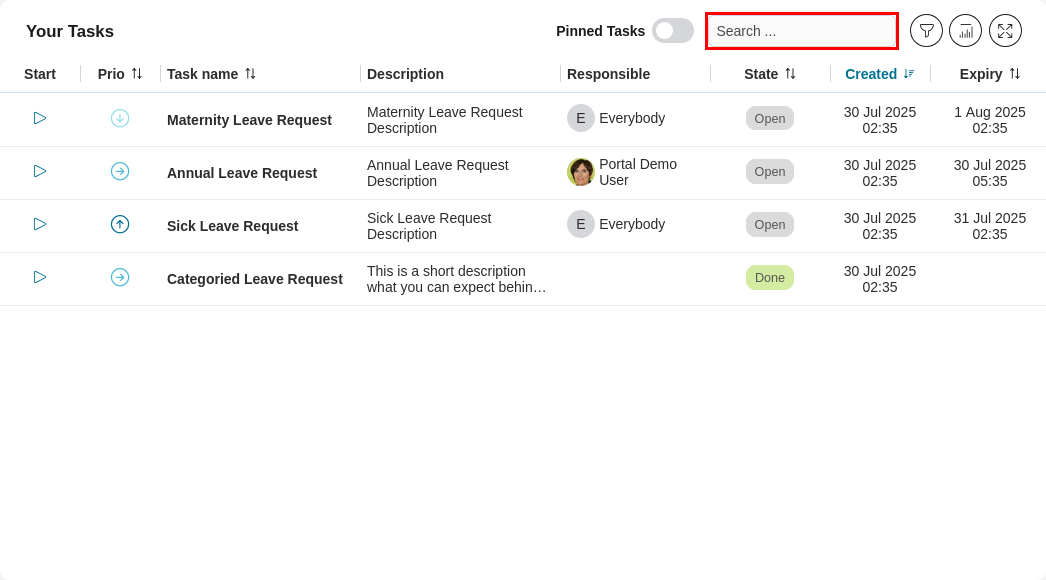Click the Portal Demo User avatar
This screenshot has width=1046, height=580.
(580, 171)
